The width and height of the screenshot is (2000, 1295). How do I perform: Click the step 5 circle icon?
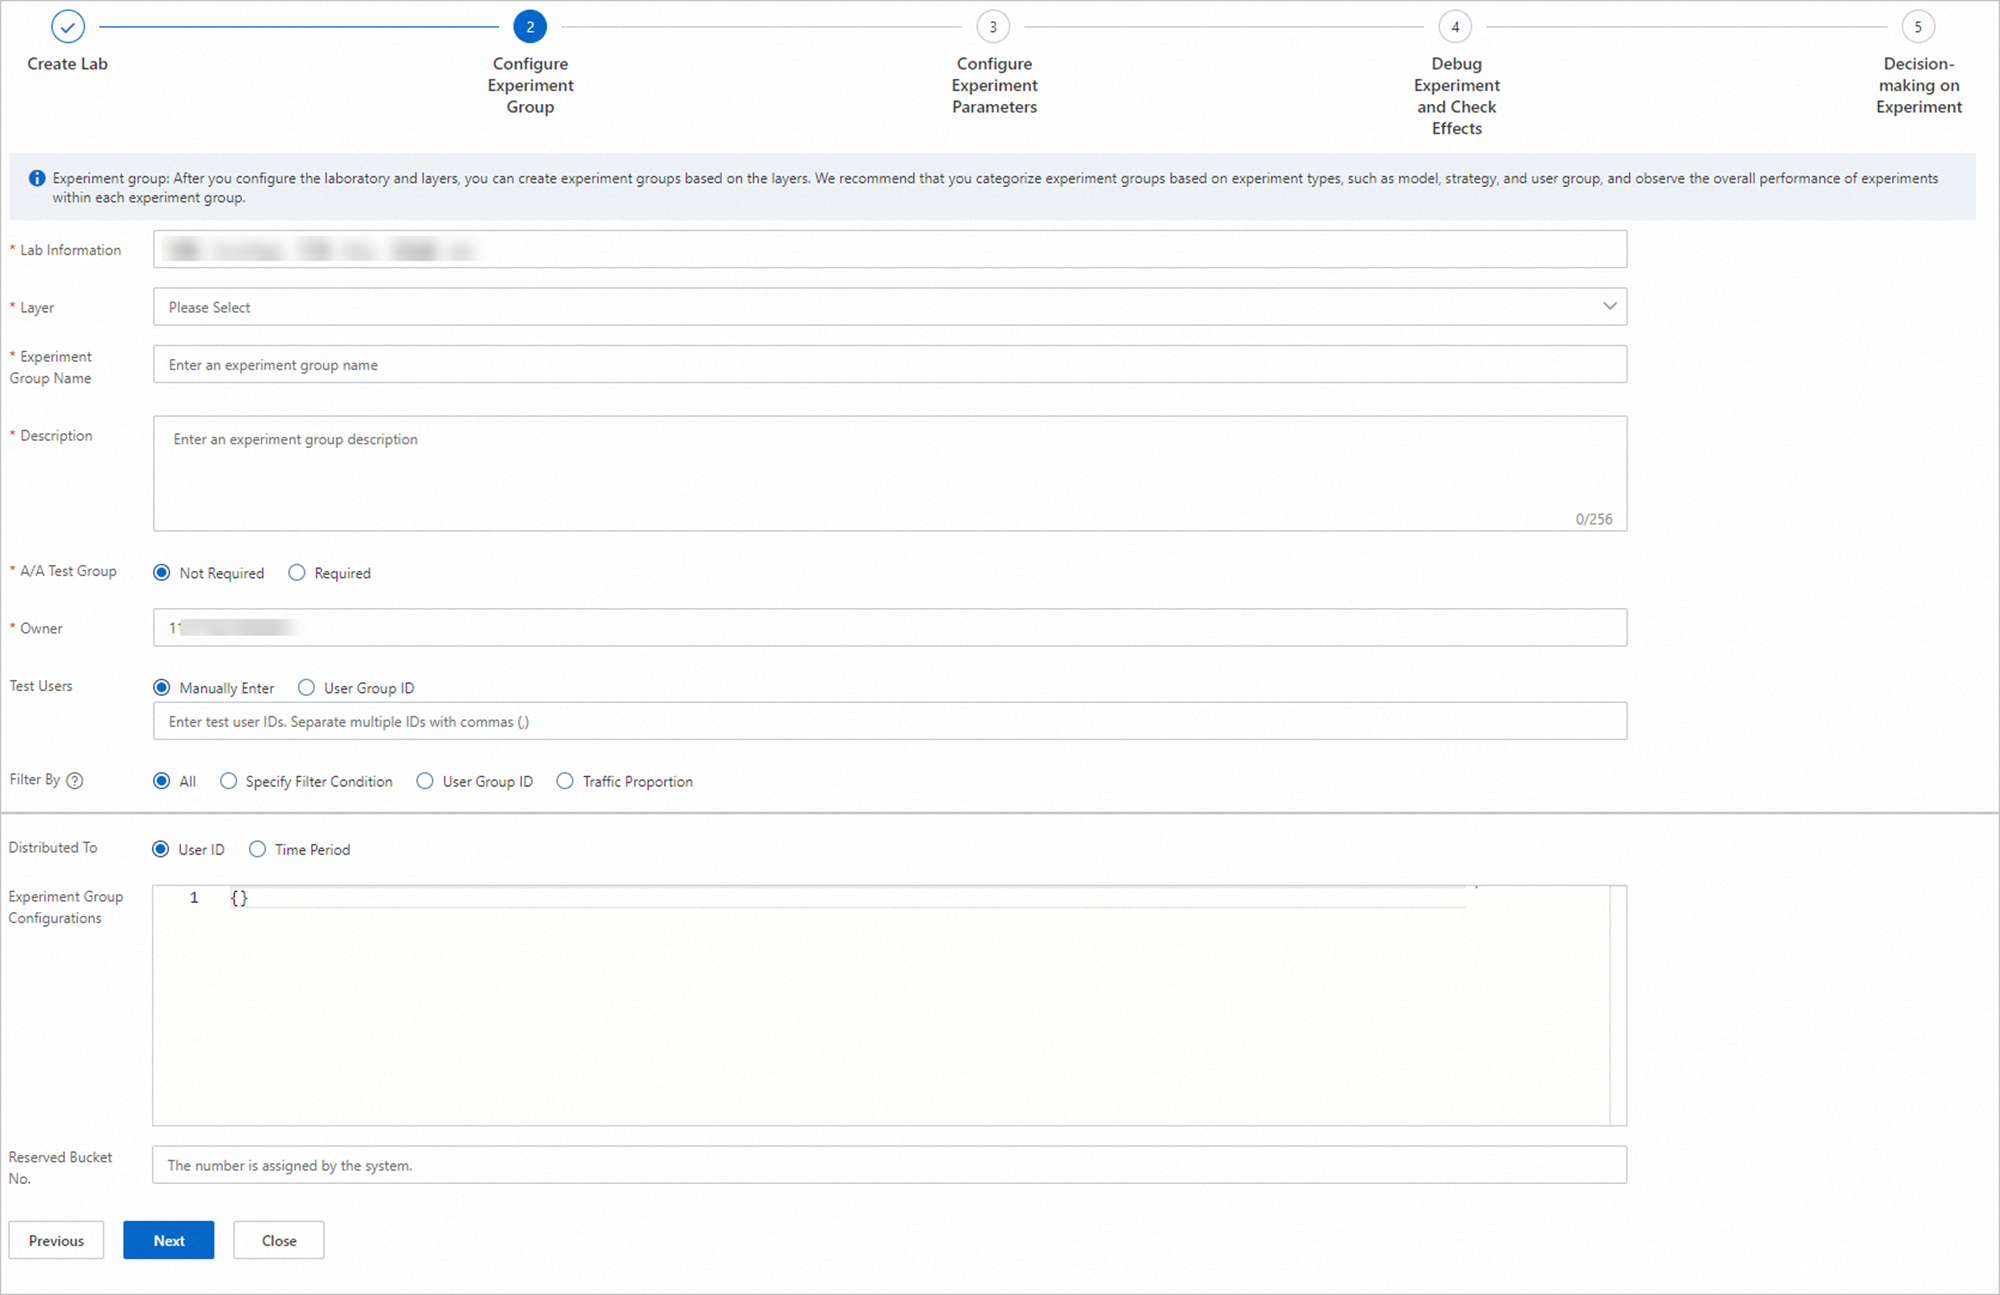tap(1917, 27)
